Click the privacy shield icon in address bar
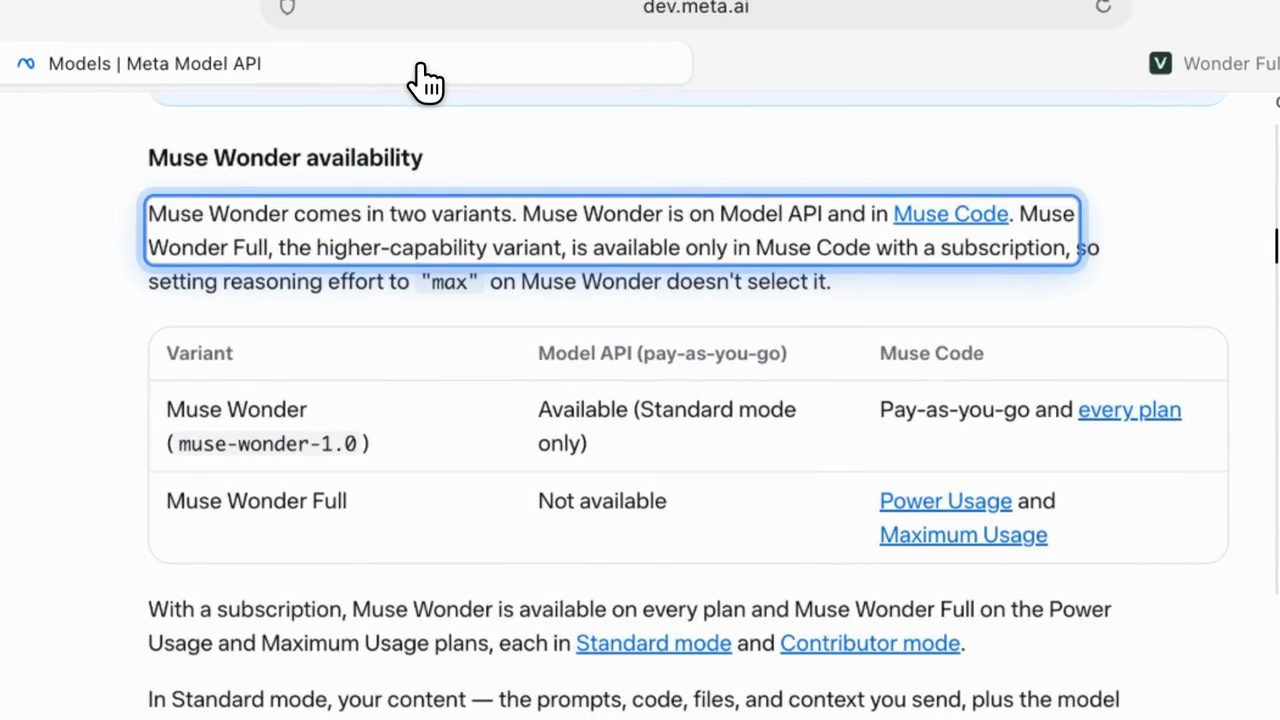1280x720 pixels. coord(287,7)
